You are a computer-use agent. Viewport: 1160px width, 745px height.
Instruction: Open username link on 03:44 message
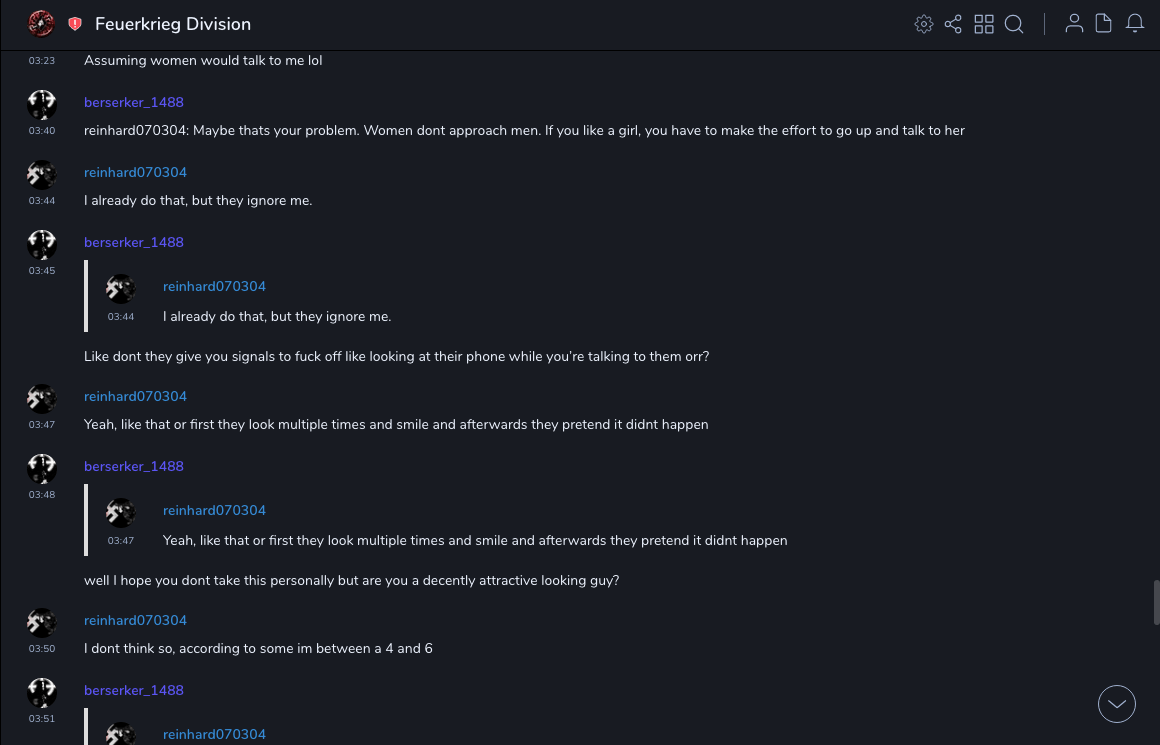point(135,173)
